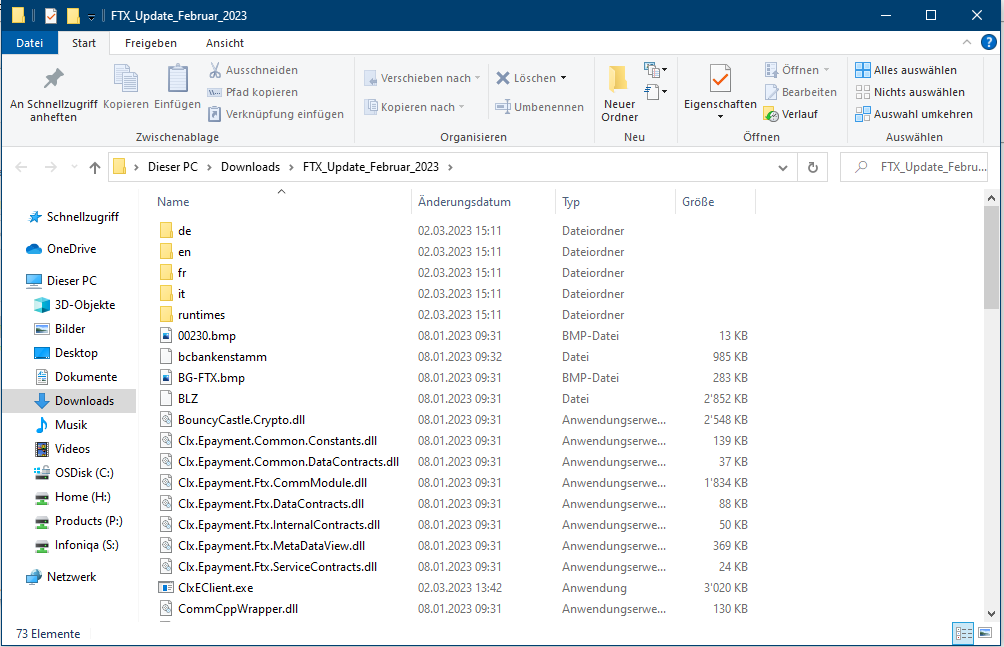Open Verlauf history
1004x647 pixels.
tap(791, 114)
